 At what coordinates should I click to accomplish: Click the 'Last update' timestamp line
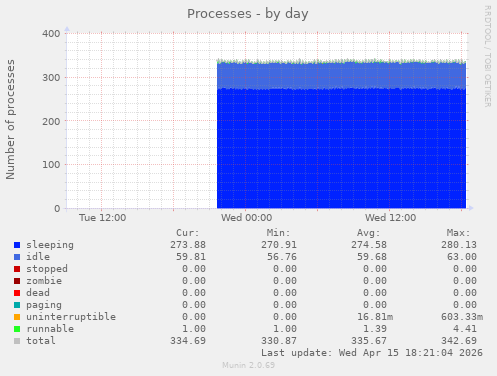(x=372, y=353)
